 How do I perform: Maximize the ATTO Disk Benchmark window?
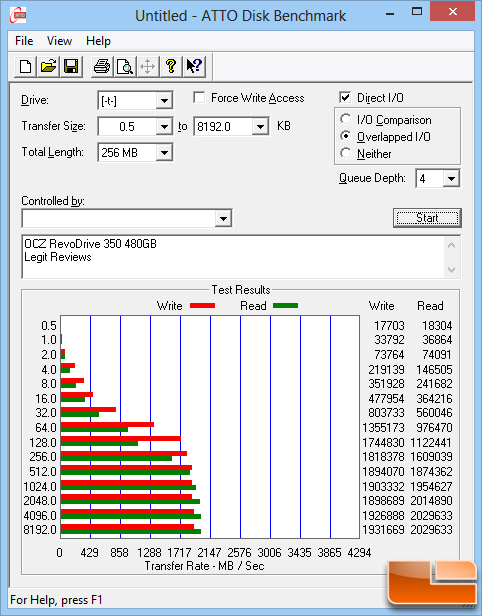click(416, 12)
